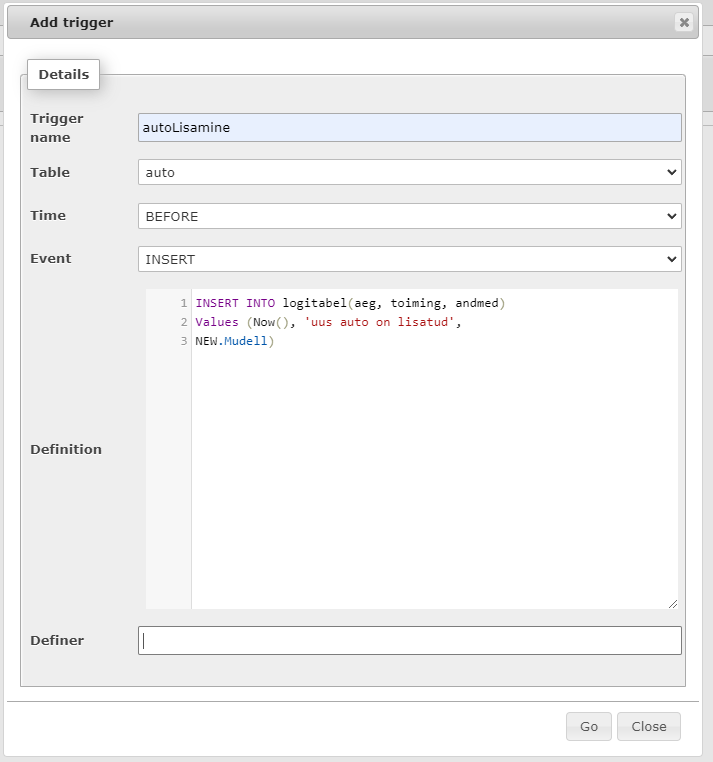Viewport: 713px width, 762px height.
Task: Open the Table dropdown showing auto
Action: point(409,172)
